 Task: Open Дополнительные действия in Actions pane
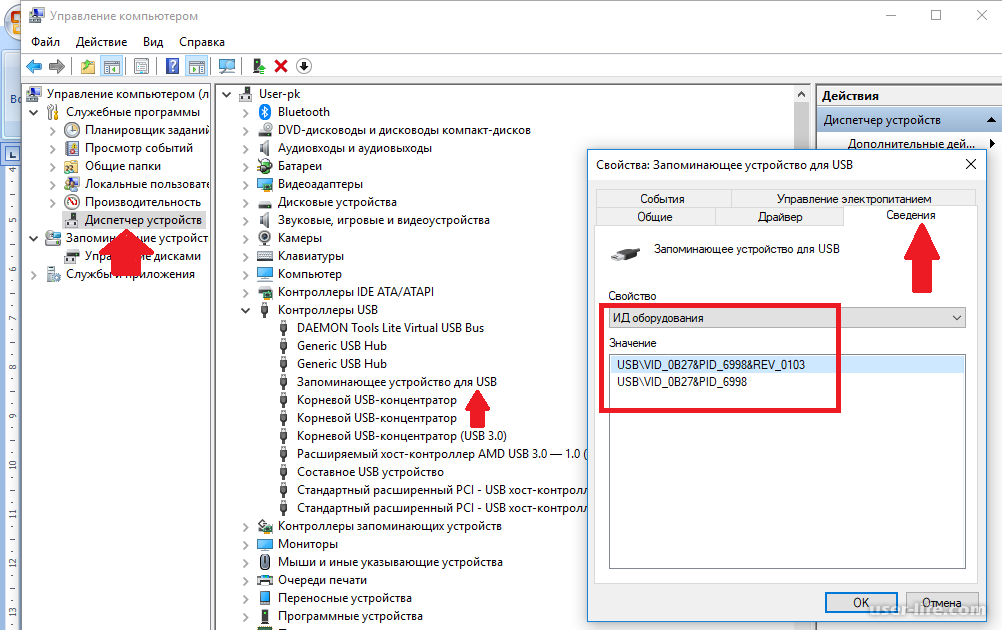[x=911, y=144]
